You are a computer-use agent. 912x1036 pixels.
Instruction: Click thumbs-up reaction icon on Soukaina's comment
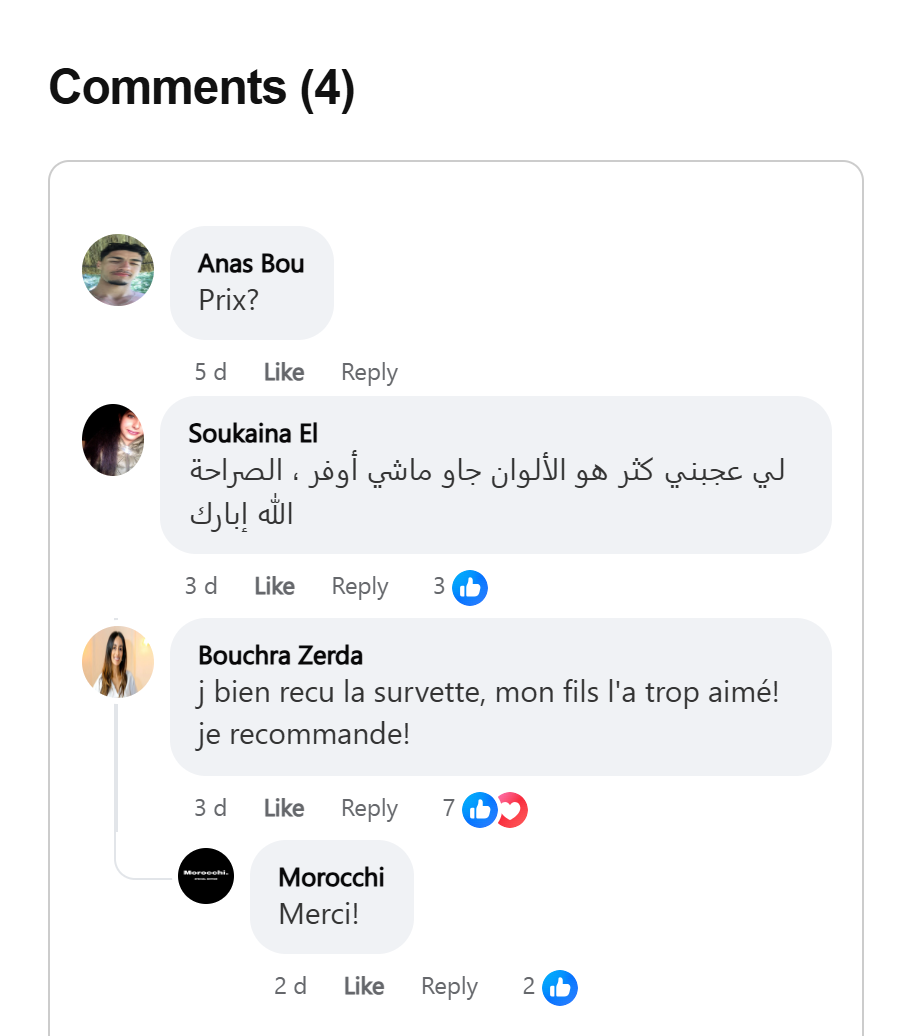[x=470, y=587]
